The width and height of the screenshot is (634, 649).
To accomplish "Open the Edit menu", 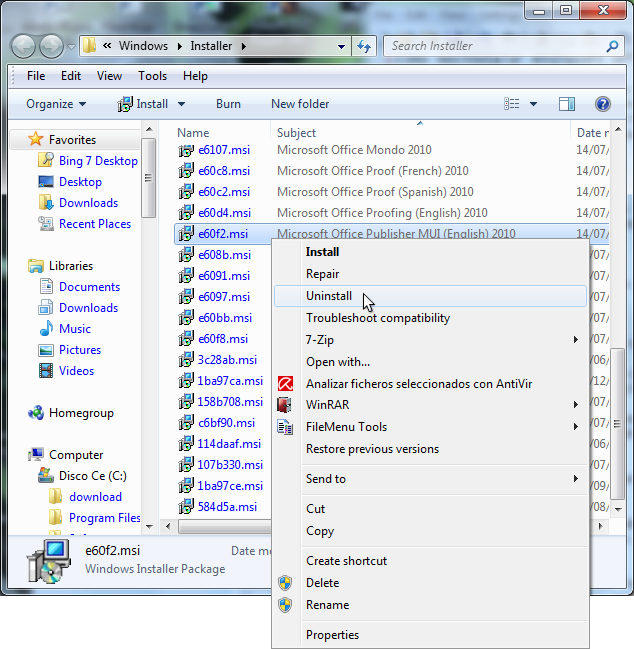I will pyautogui.click(x=71, y=76).
